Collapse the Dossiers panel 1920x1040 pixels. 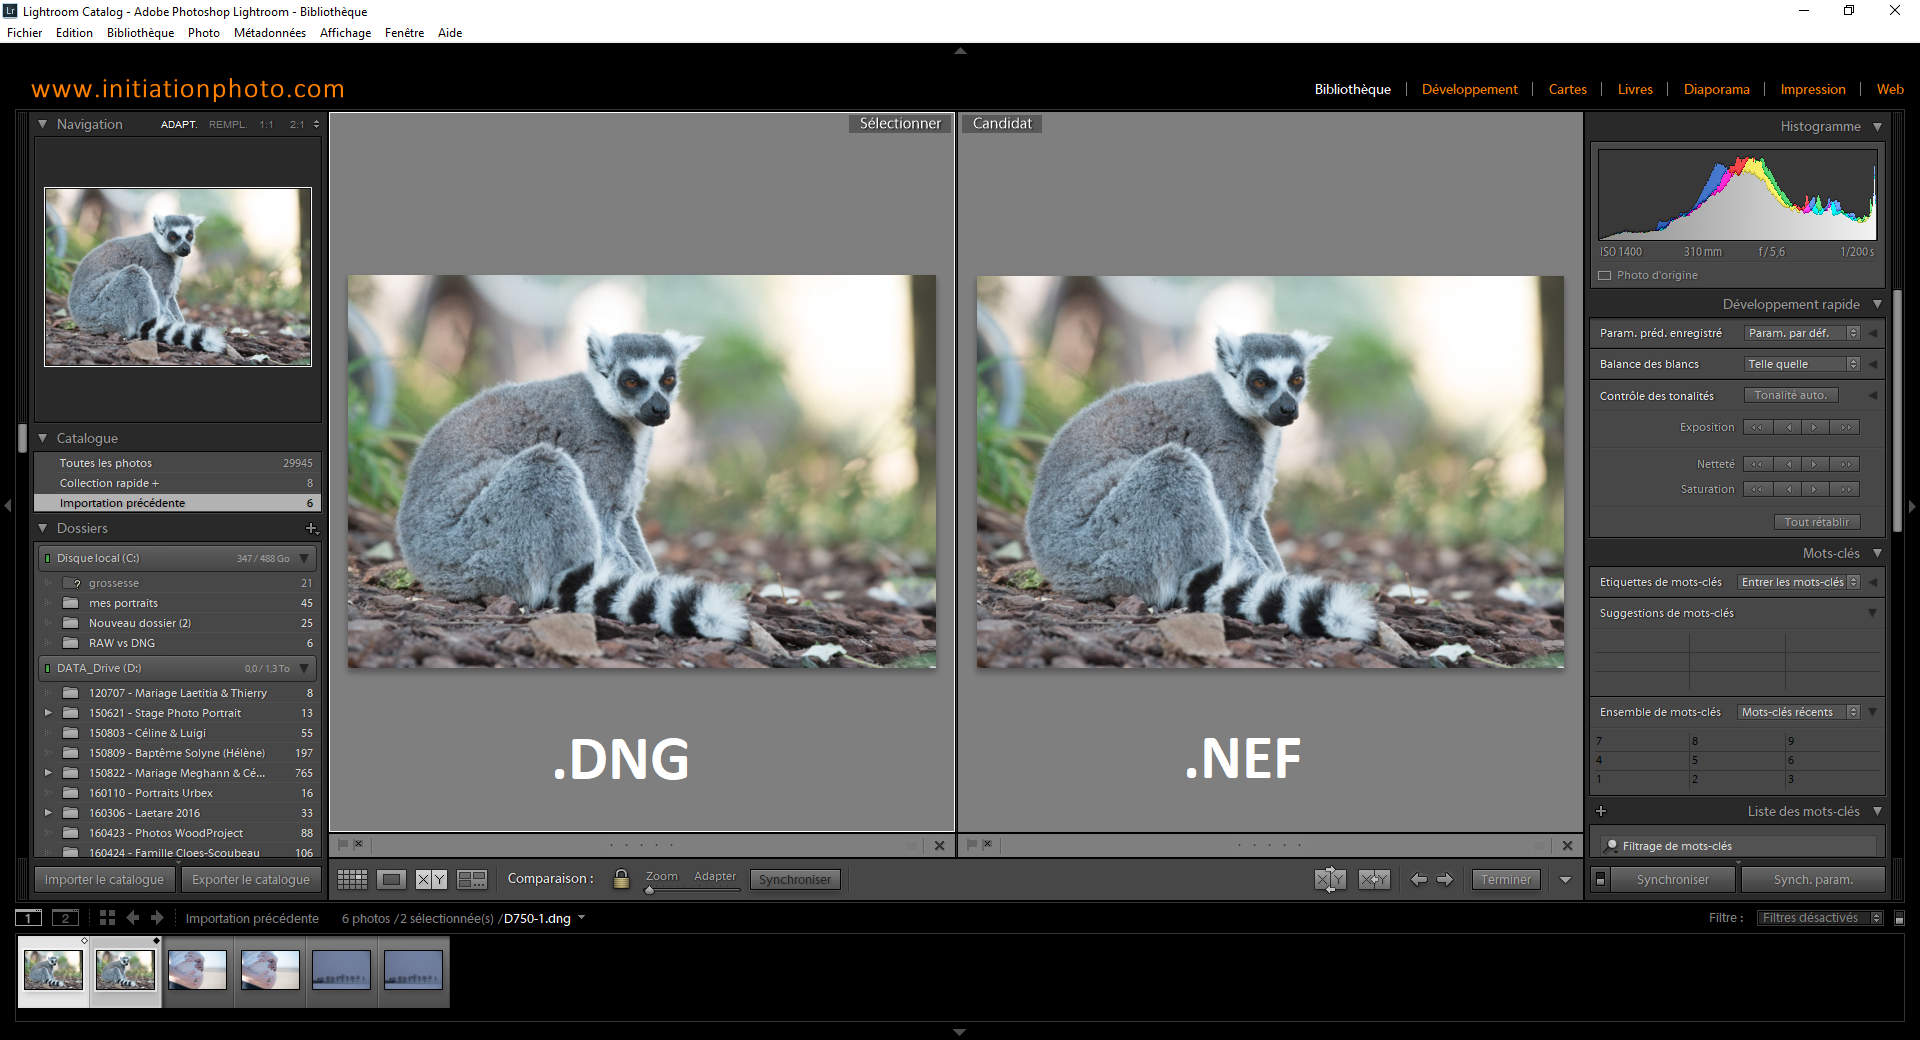(43, 528)
